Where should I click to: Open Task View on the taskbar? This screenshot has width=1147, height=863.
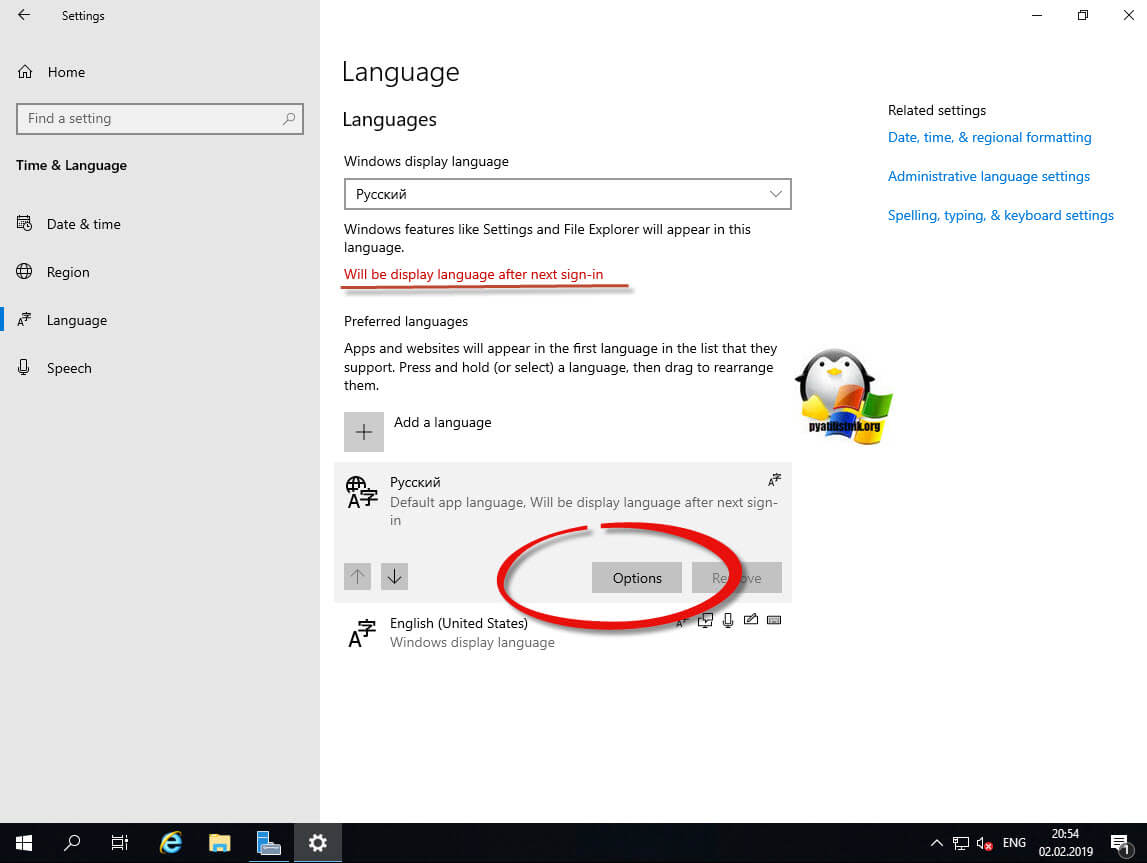(120, 842)
